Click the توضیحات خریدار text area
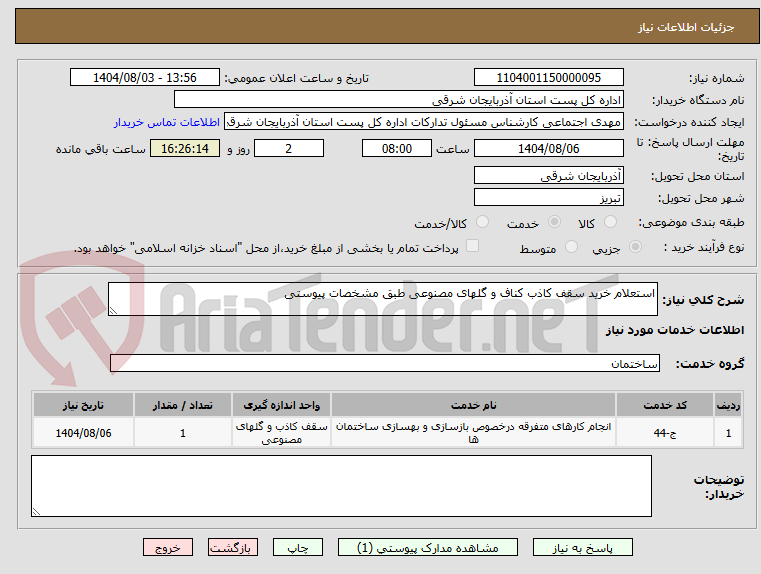 pos(341,486)
